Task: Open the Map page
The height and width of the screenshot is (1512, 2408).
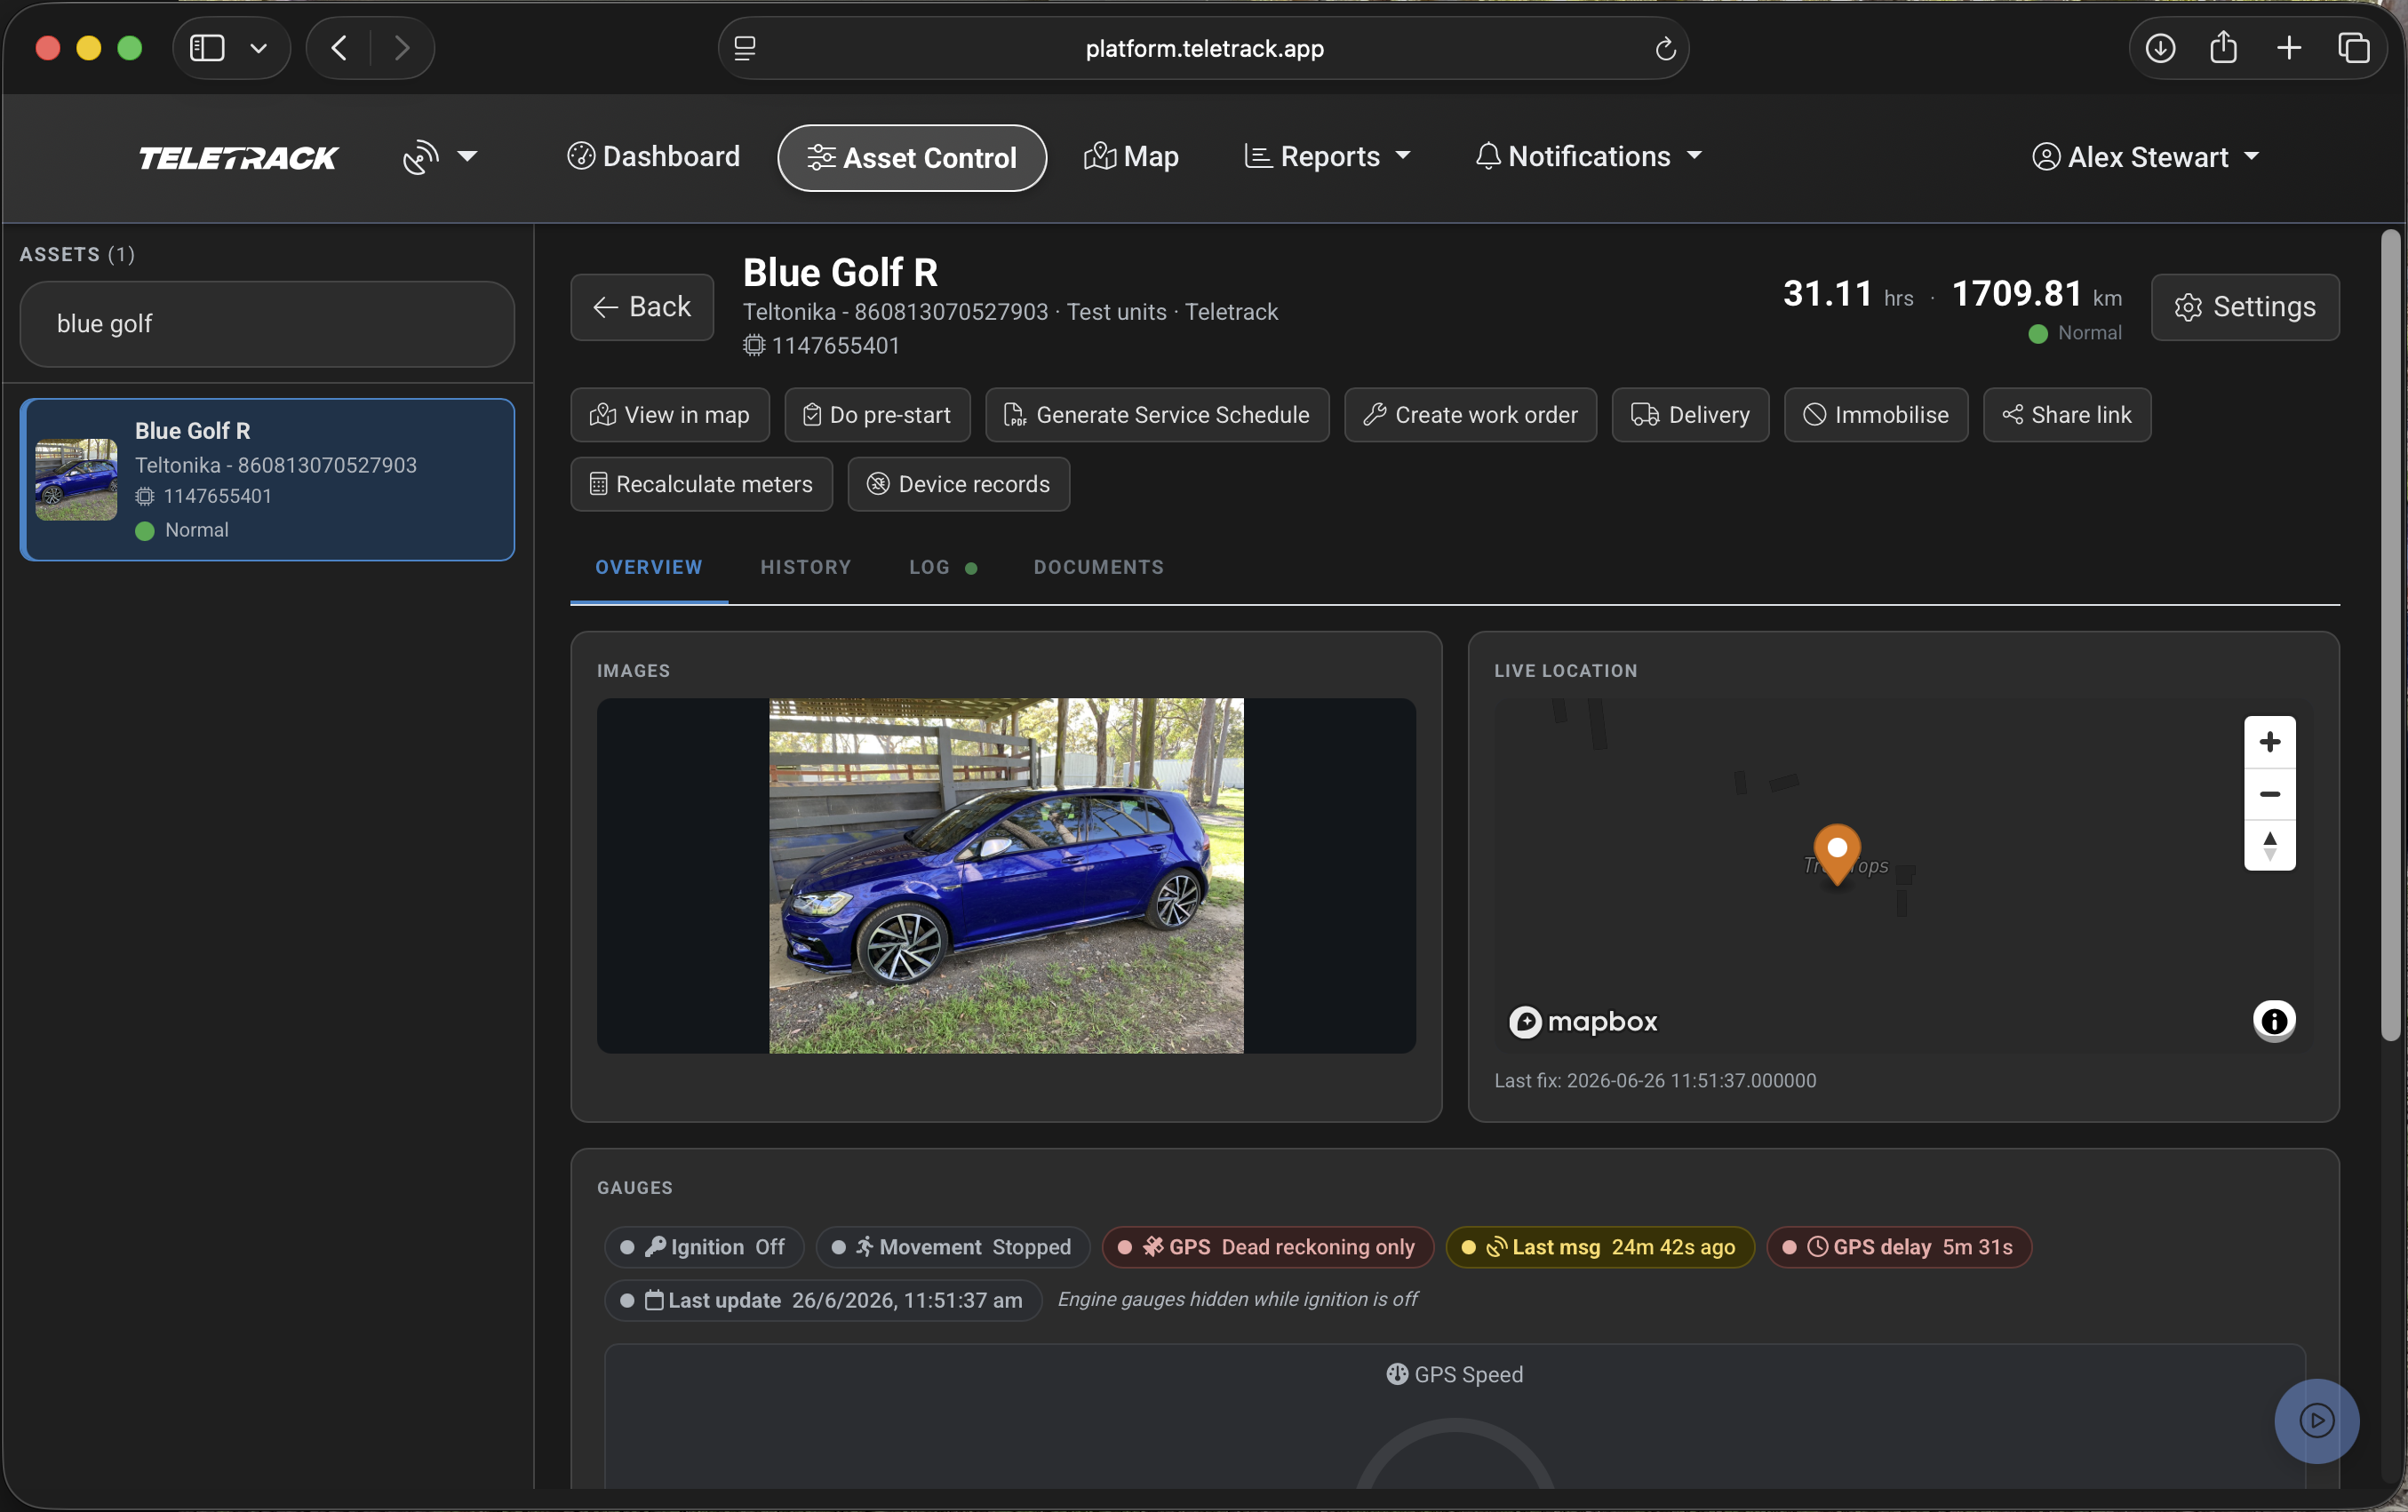Action: click(x=1131, y=157)
